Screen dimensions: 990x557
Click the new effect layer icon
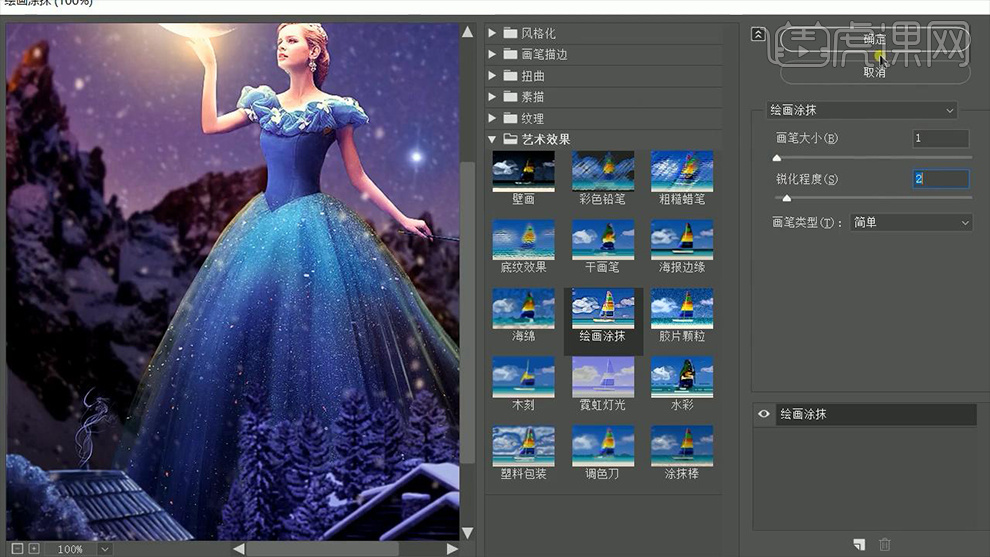(x=858, y=544)
